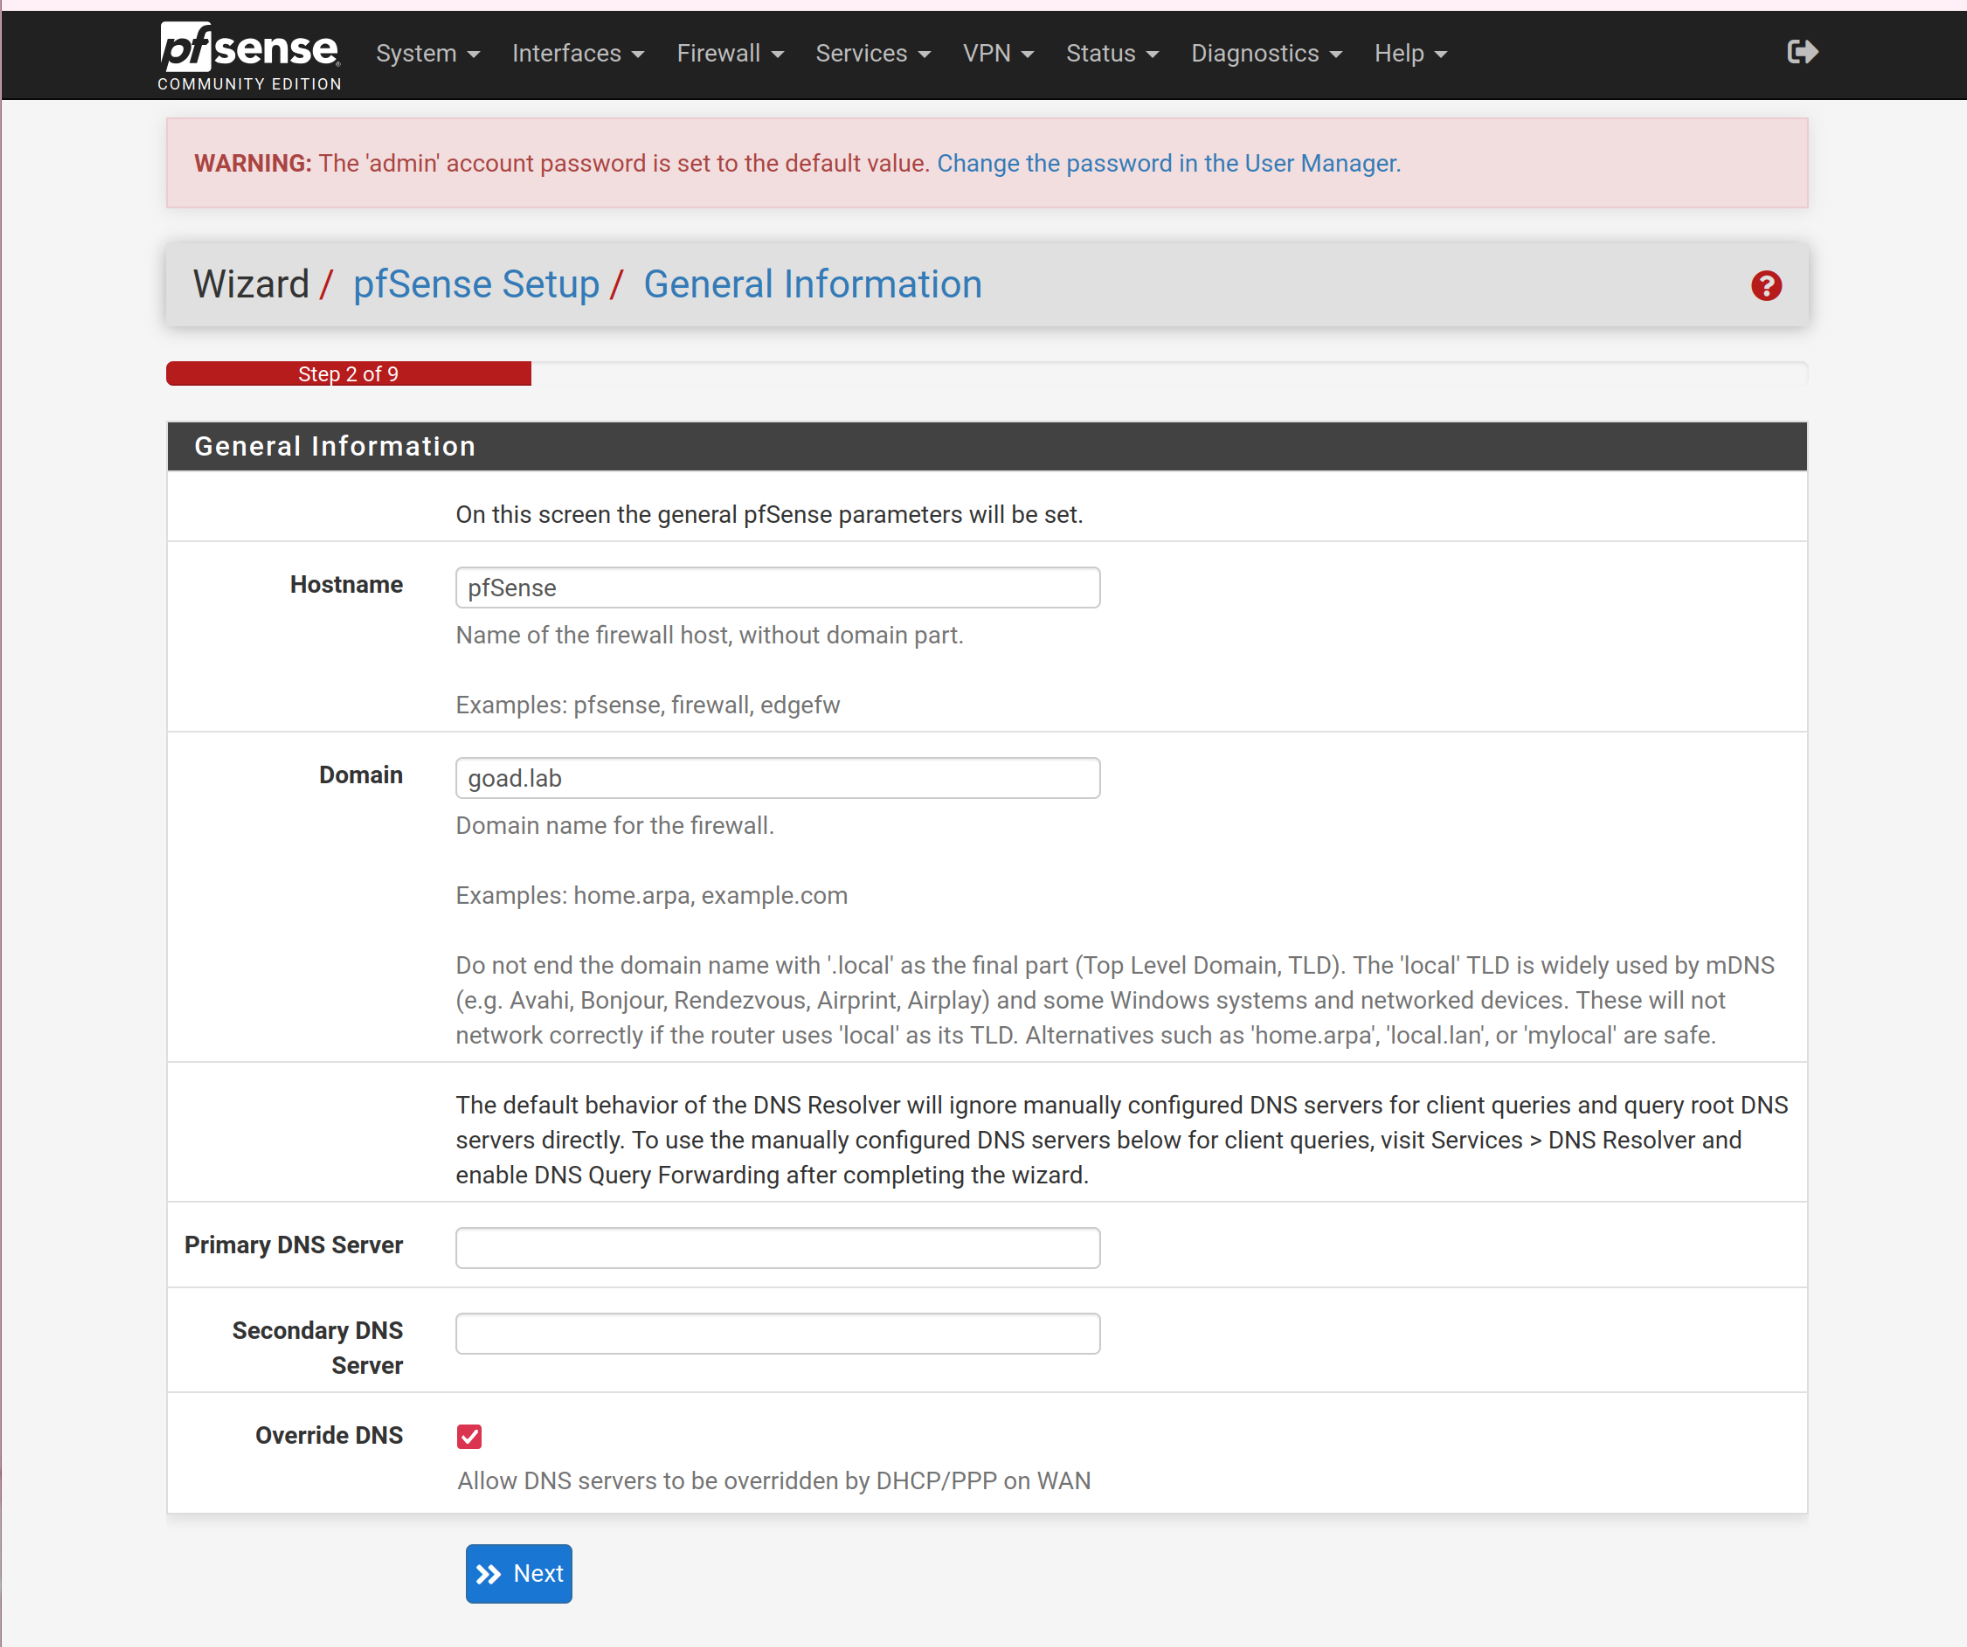The width and height of the screenshot is (1967, 1647).
Task: Expand the System dropdown menu
Action: [427, 54]
